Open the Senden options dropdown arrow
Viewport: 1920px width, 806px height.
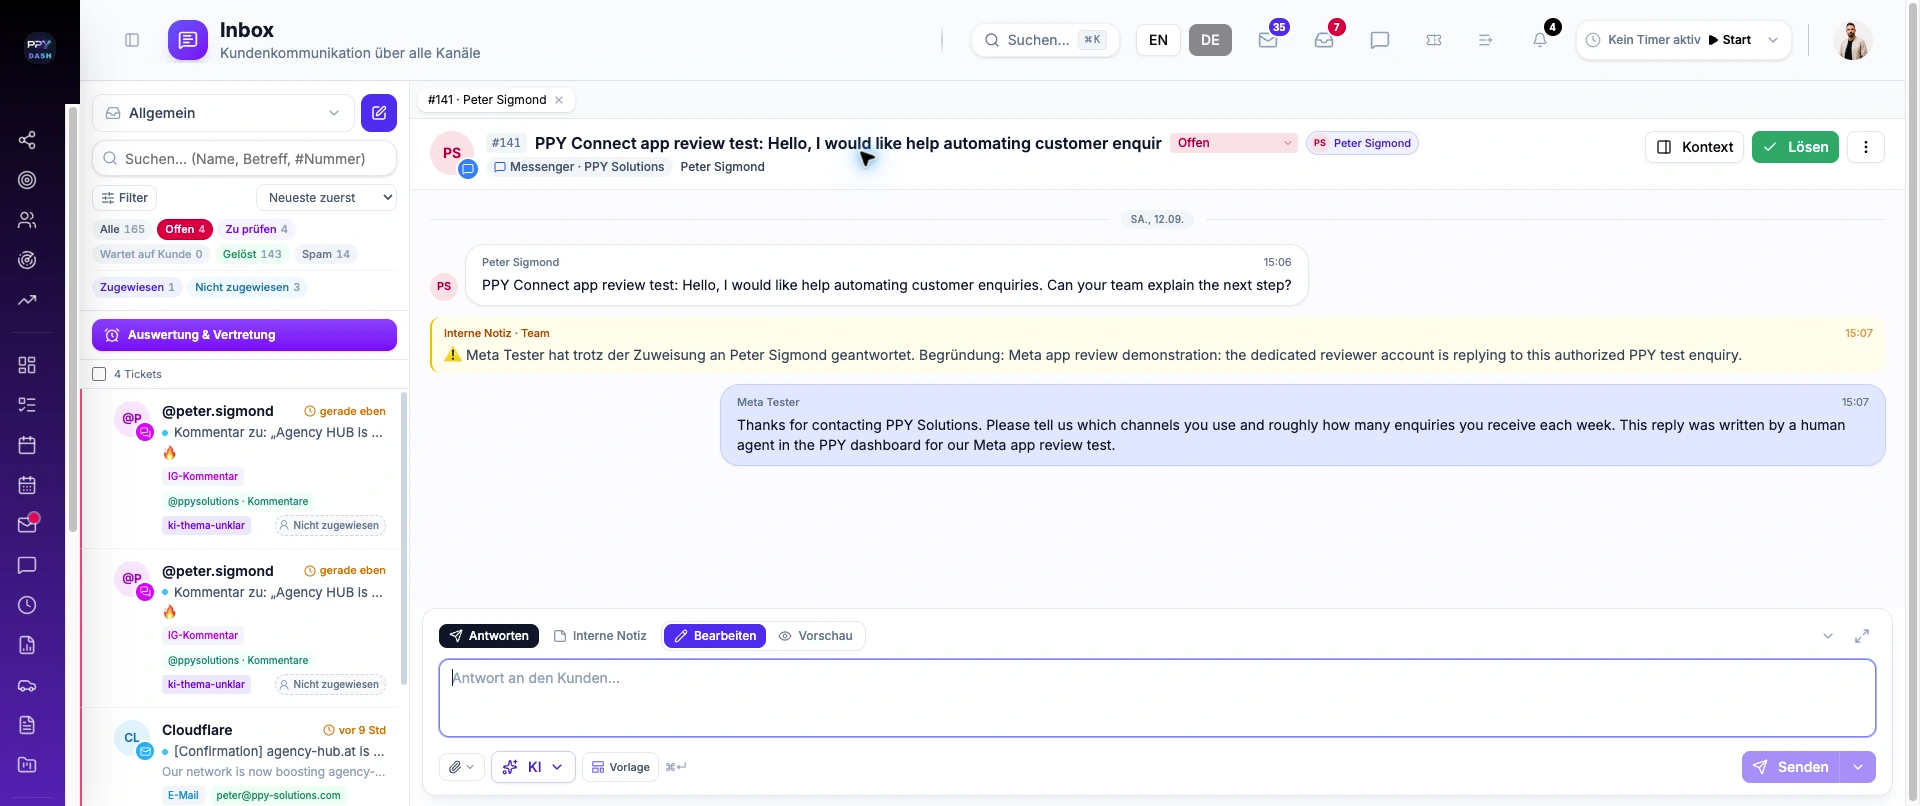[x=1858, y=767]
